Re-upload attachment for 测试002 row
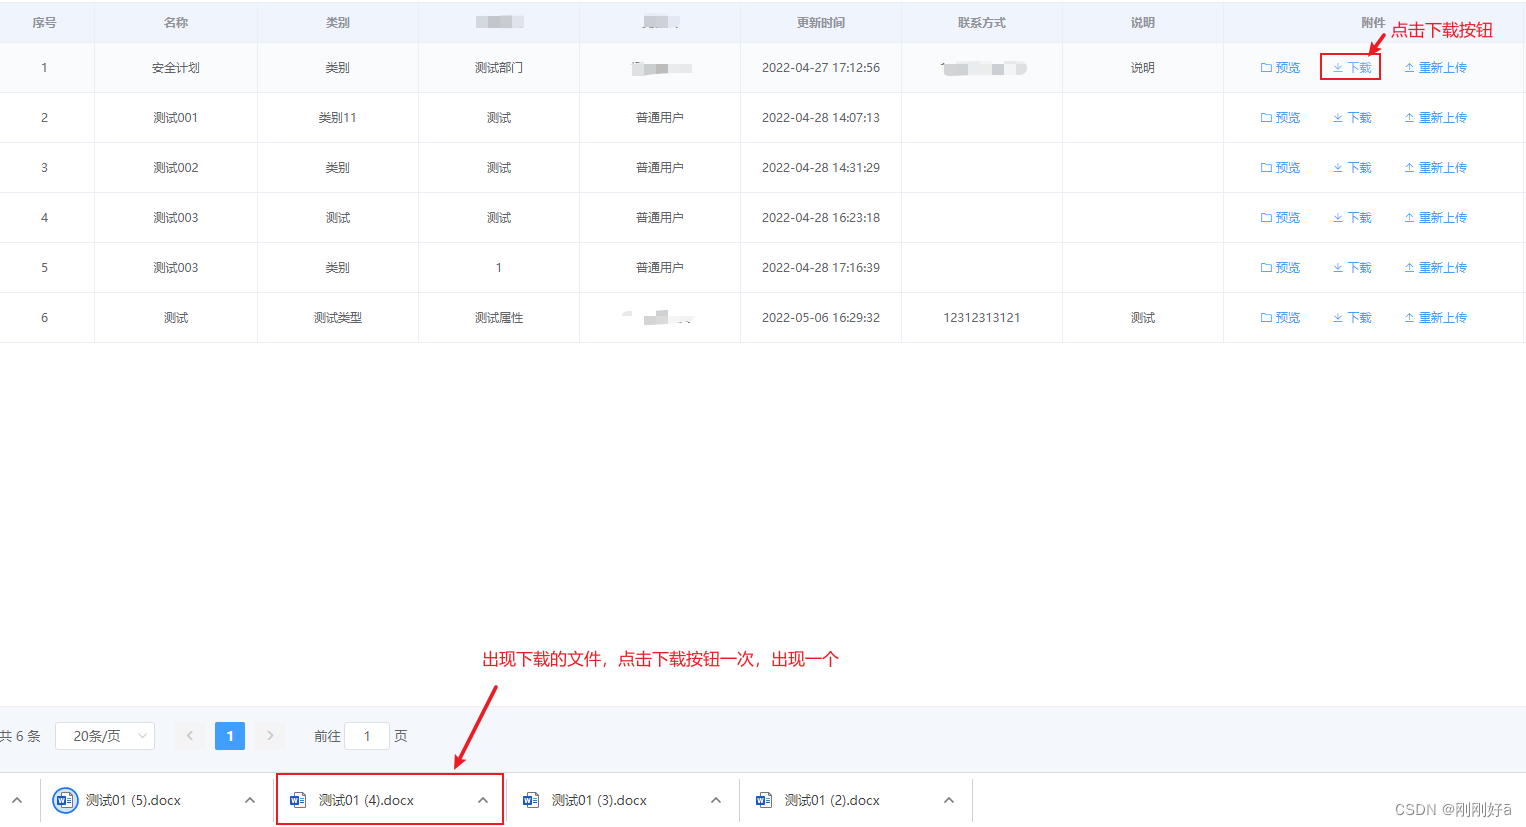1526x827 pixels. (1435, 168)
